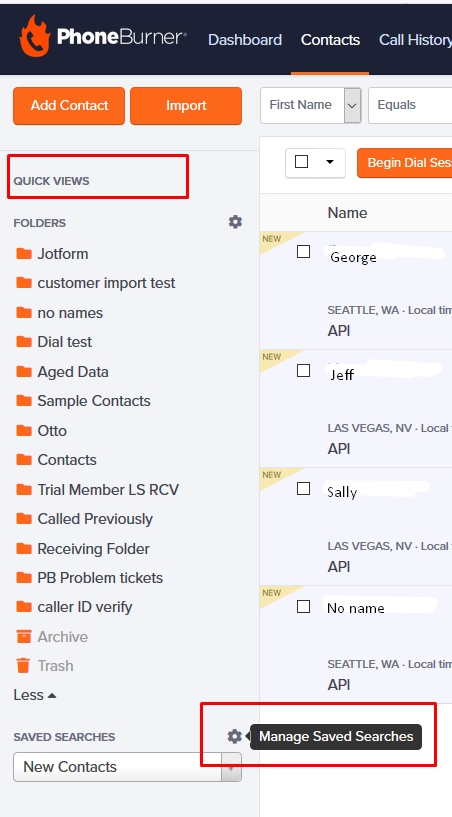Click the Jotform folder icon

coord(23,254)
